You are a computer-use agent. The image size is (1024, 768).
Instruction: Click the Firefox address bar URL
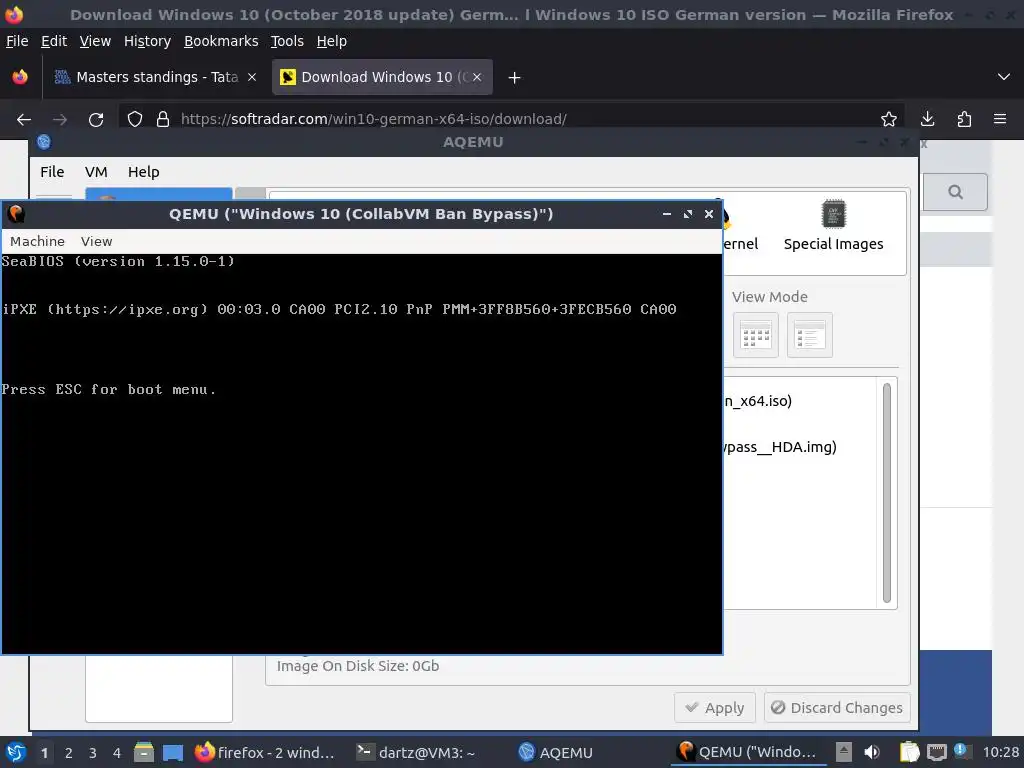pos(374,119)
